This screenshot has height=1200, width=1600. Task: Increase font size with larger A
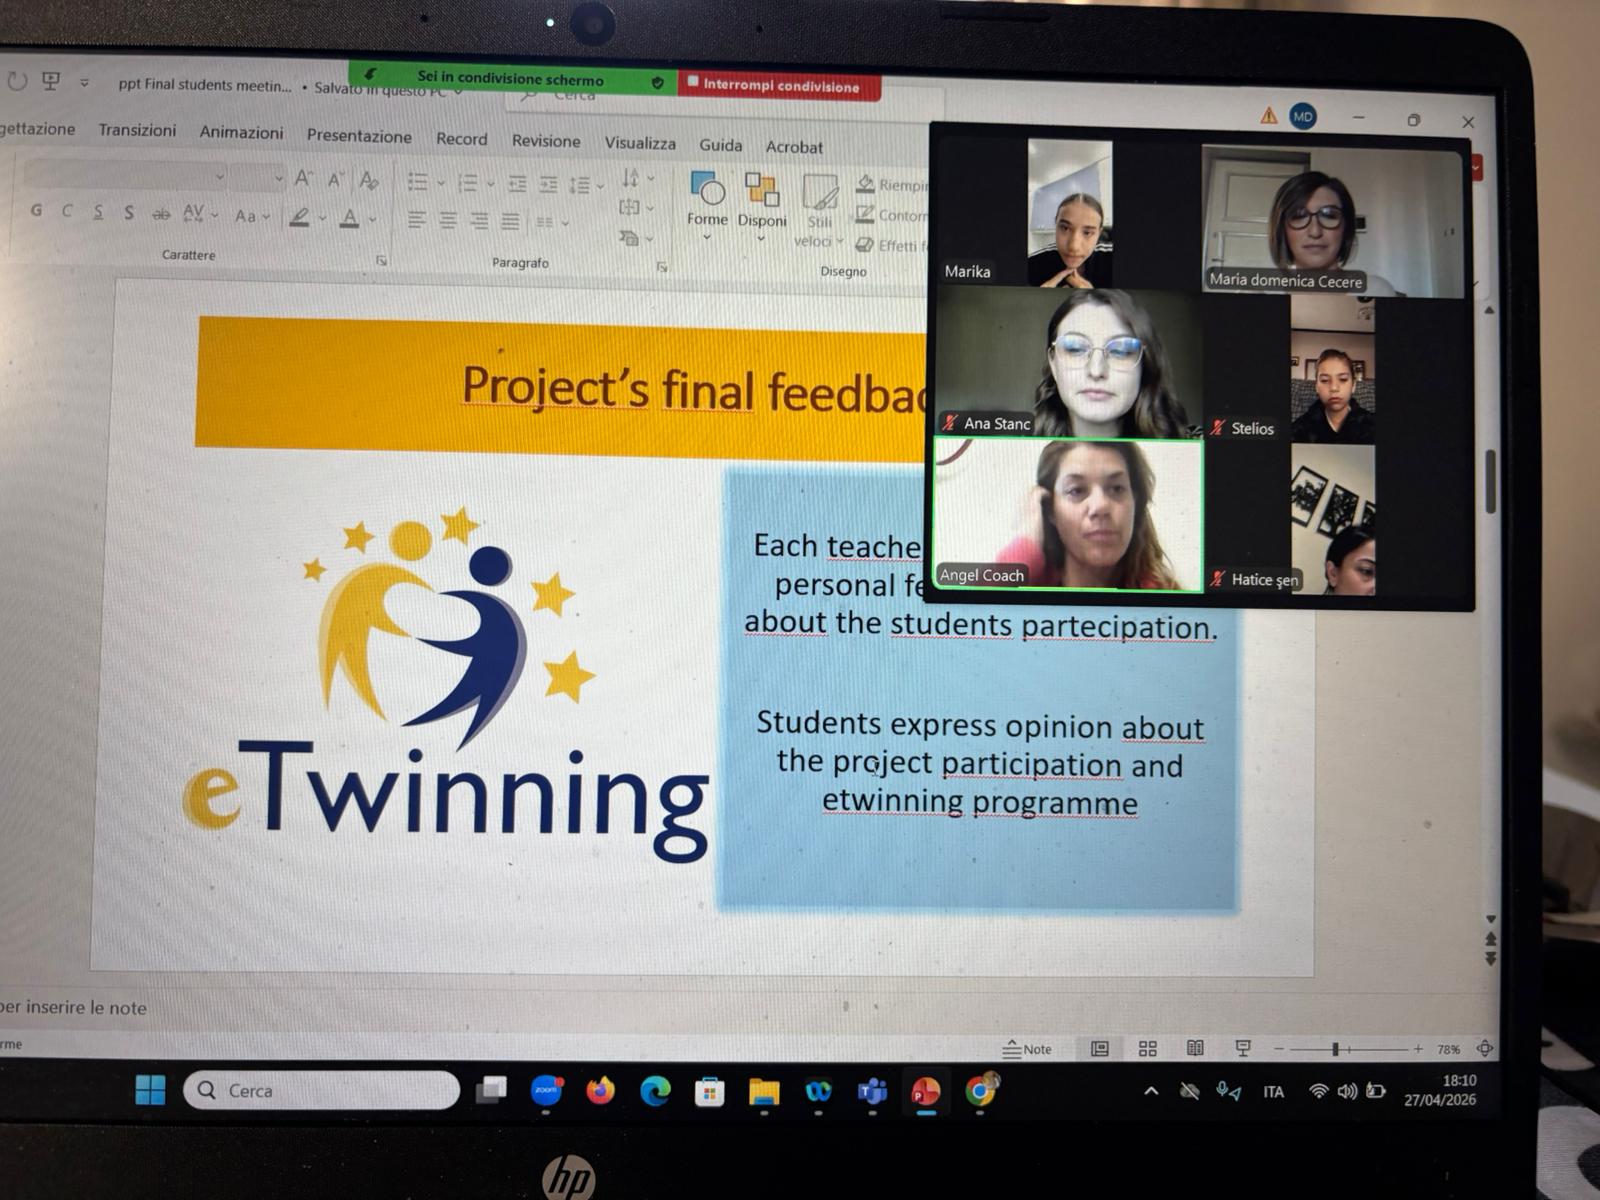tap(303, 179)
